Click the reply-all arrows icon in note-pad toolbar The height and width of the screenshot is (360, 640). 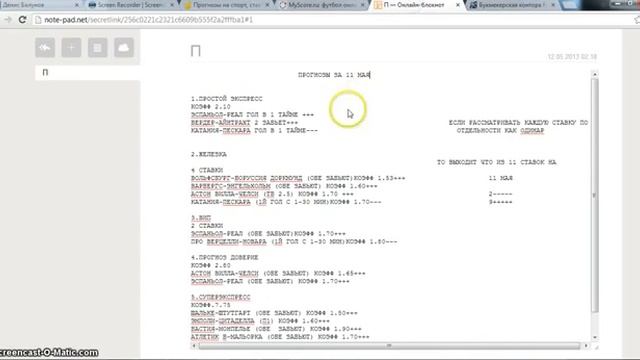45,48
